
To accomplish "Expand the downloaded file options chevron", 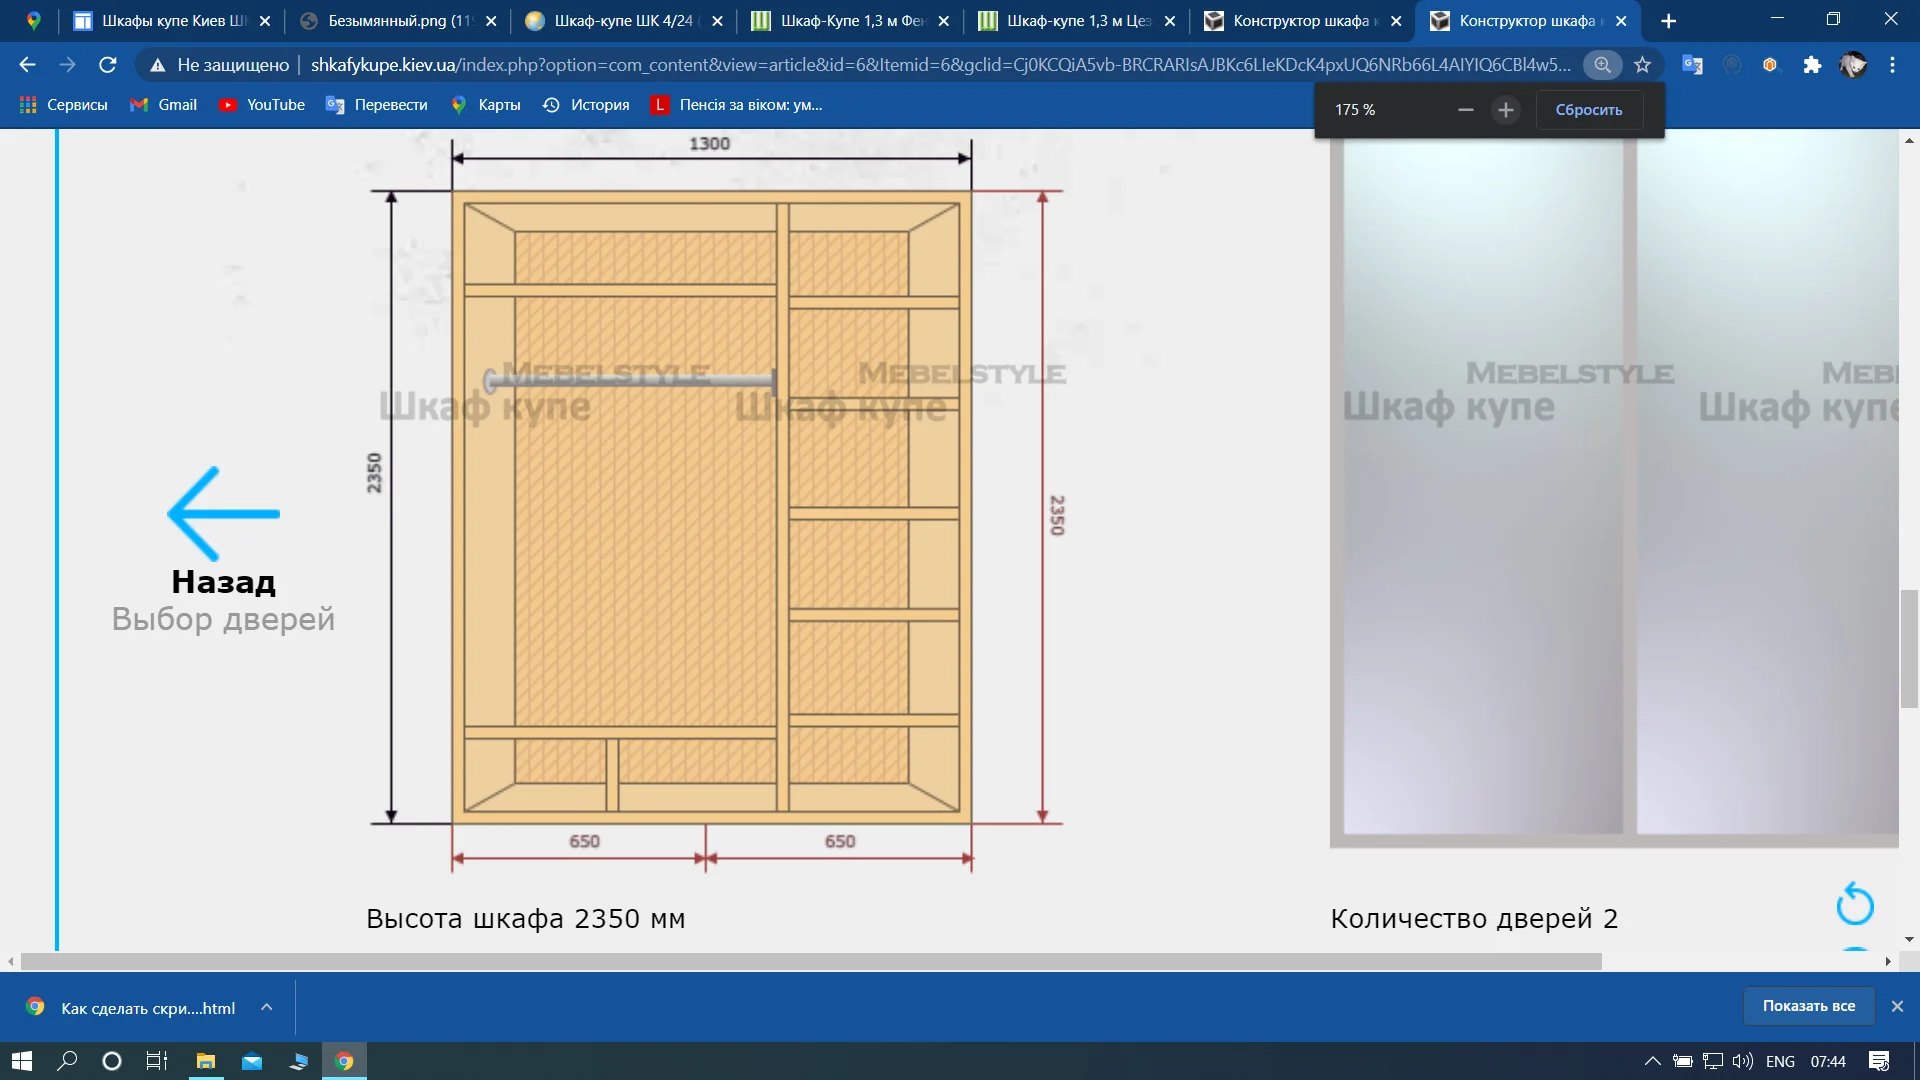I will point(266,1007).
